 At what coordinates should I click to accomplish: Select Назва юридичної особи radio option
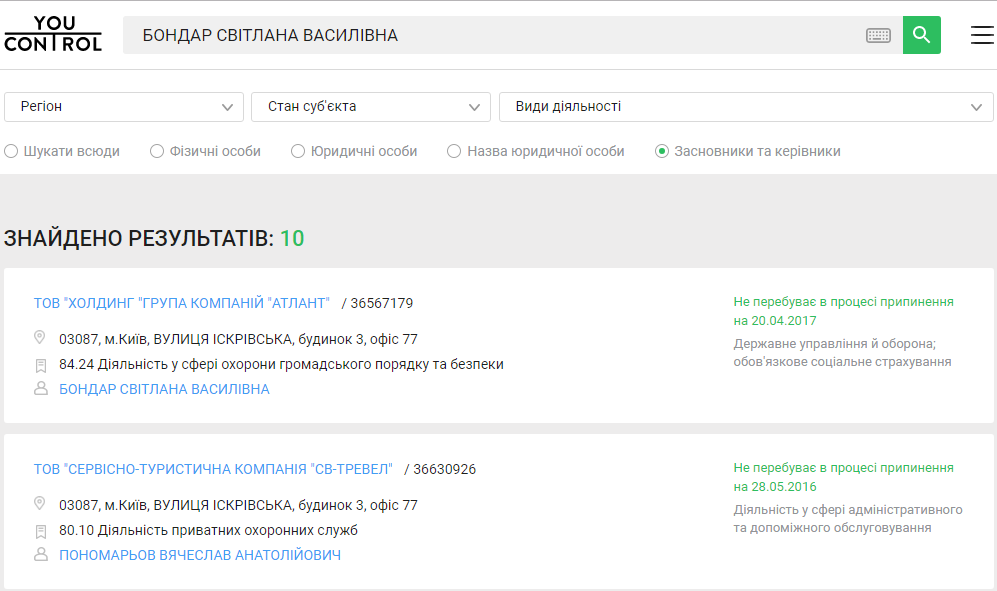point(454,152)
